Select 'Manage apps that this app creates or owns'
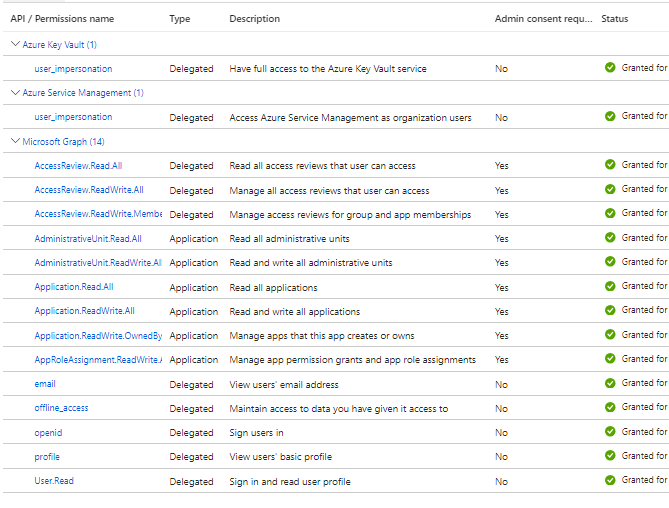This screenshot has height=508, width=669. pos(322,336)
